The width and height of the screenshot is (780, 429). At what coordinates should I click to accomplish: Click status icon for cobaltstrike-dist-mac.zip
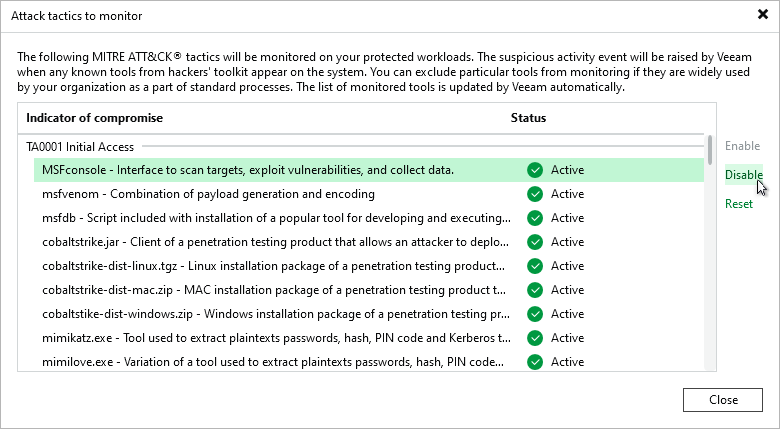tap(535, 290)
